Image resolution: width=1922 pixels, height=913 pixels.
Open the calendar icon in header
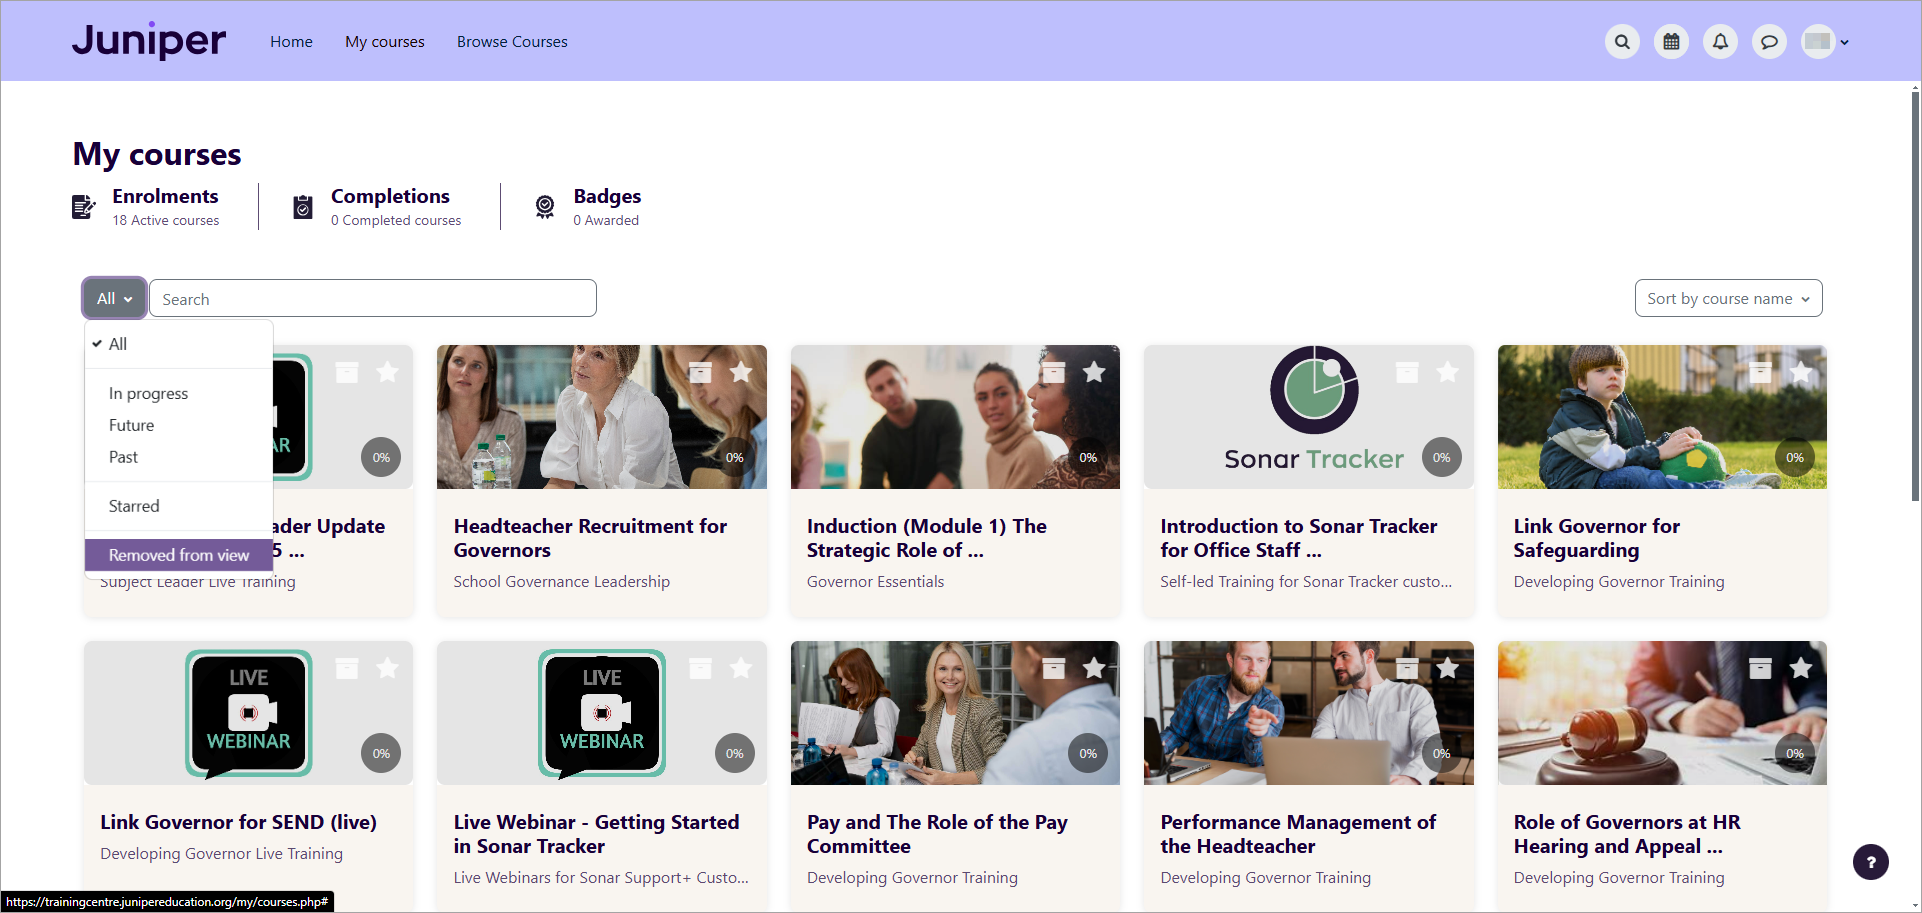point(1671,42)
